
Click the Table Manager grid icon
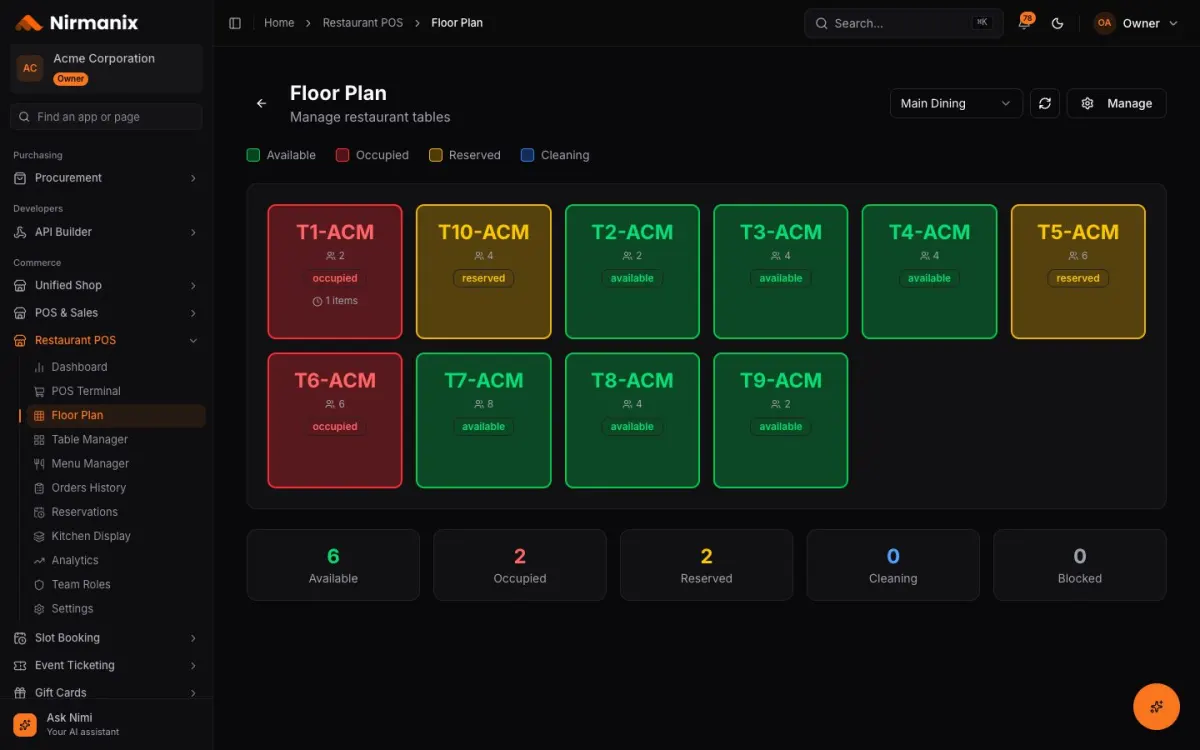point(40,440)
